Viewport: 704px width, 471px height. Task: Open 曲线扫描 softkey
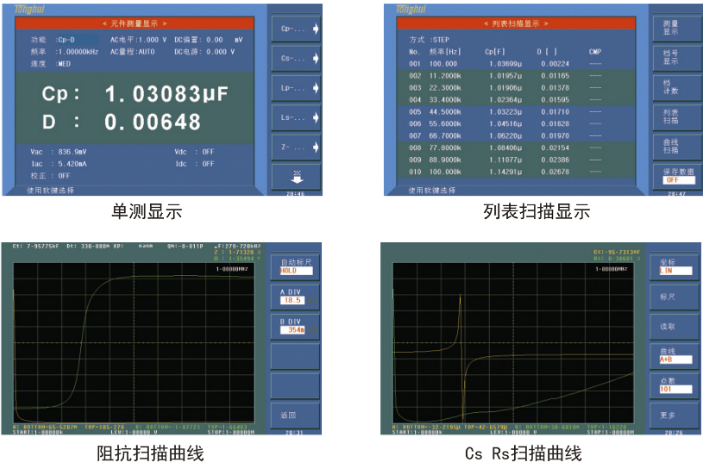677,146
